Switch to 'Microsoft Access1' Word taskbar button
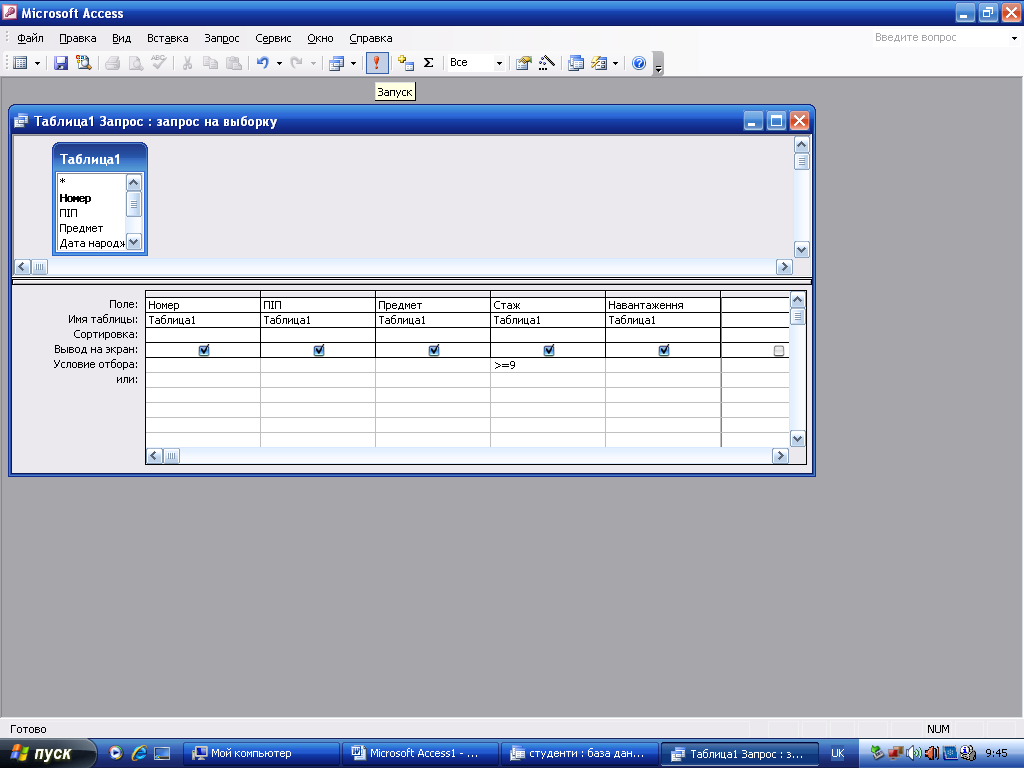This screenshot has height=768, width=1024. pos(421,754)
